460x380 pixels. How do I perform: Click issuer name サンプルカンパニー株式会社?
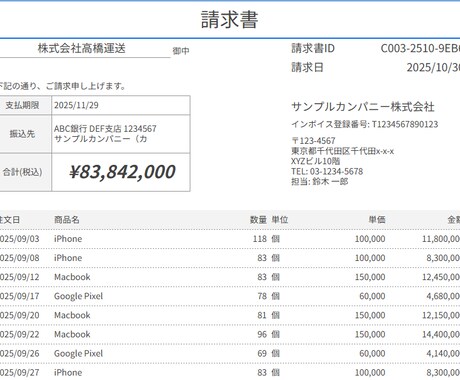click(x=363, y=107)
